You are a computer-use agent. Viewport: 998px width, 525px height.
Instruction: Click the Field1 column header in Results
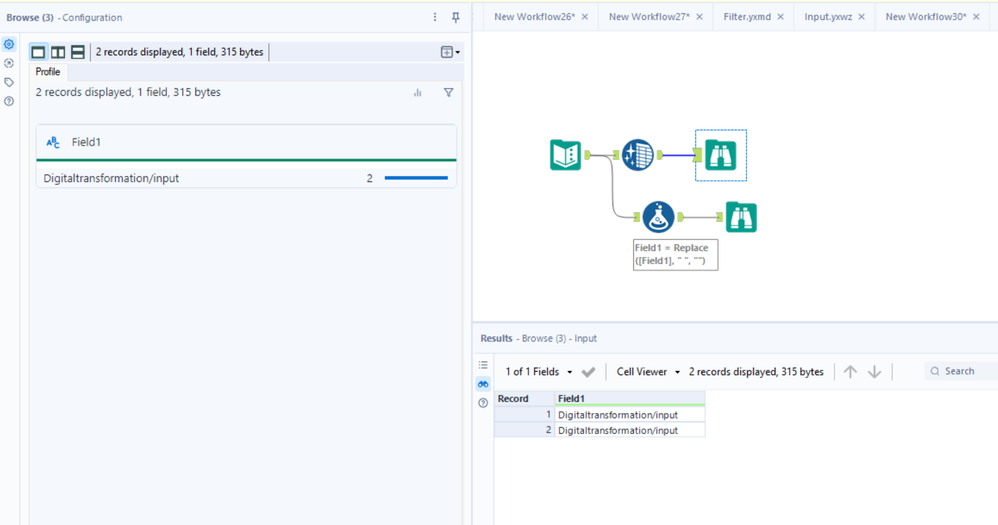click(629, 398)
